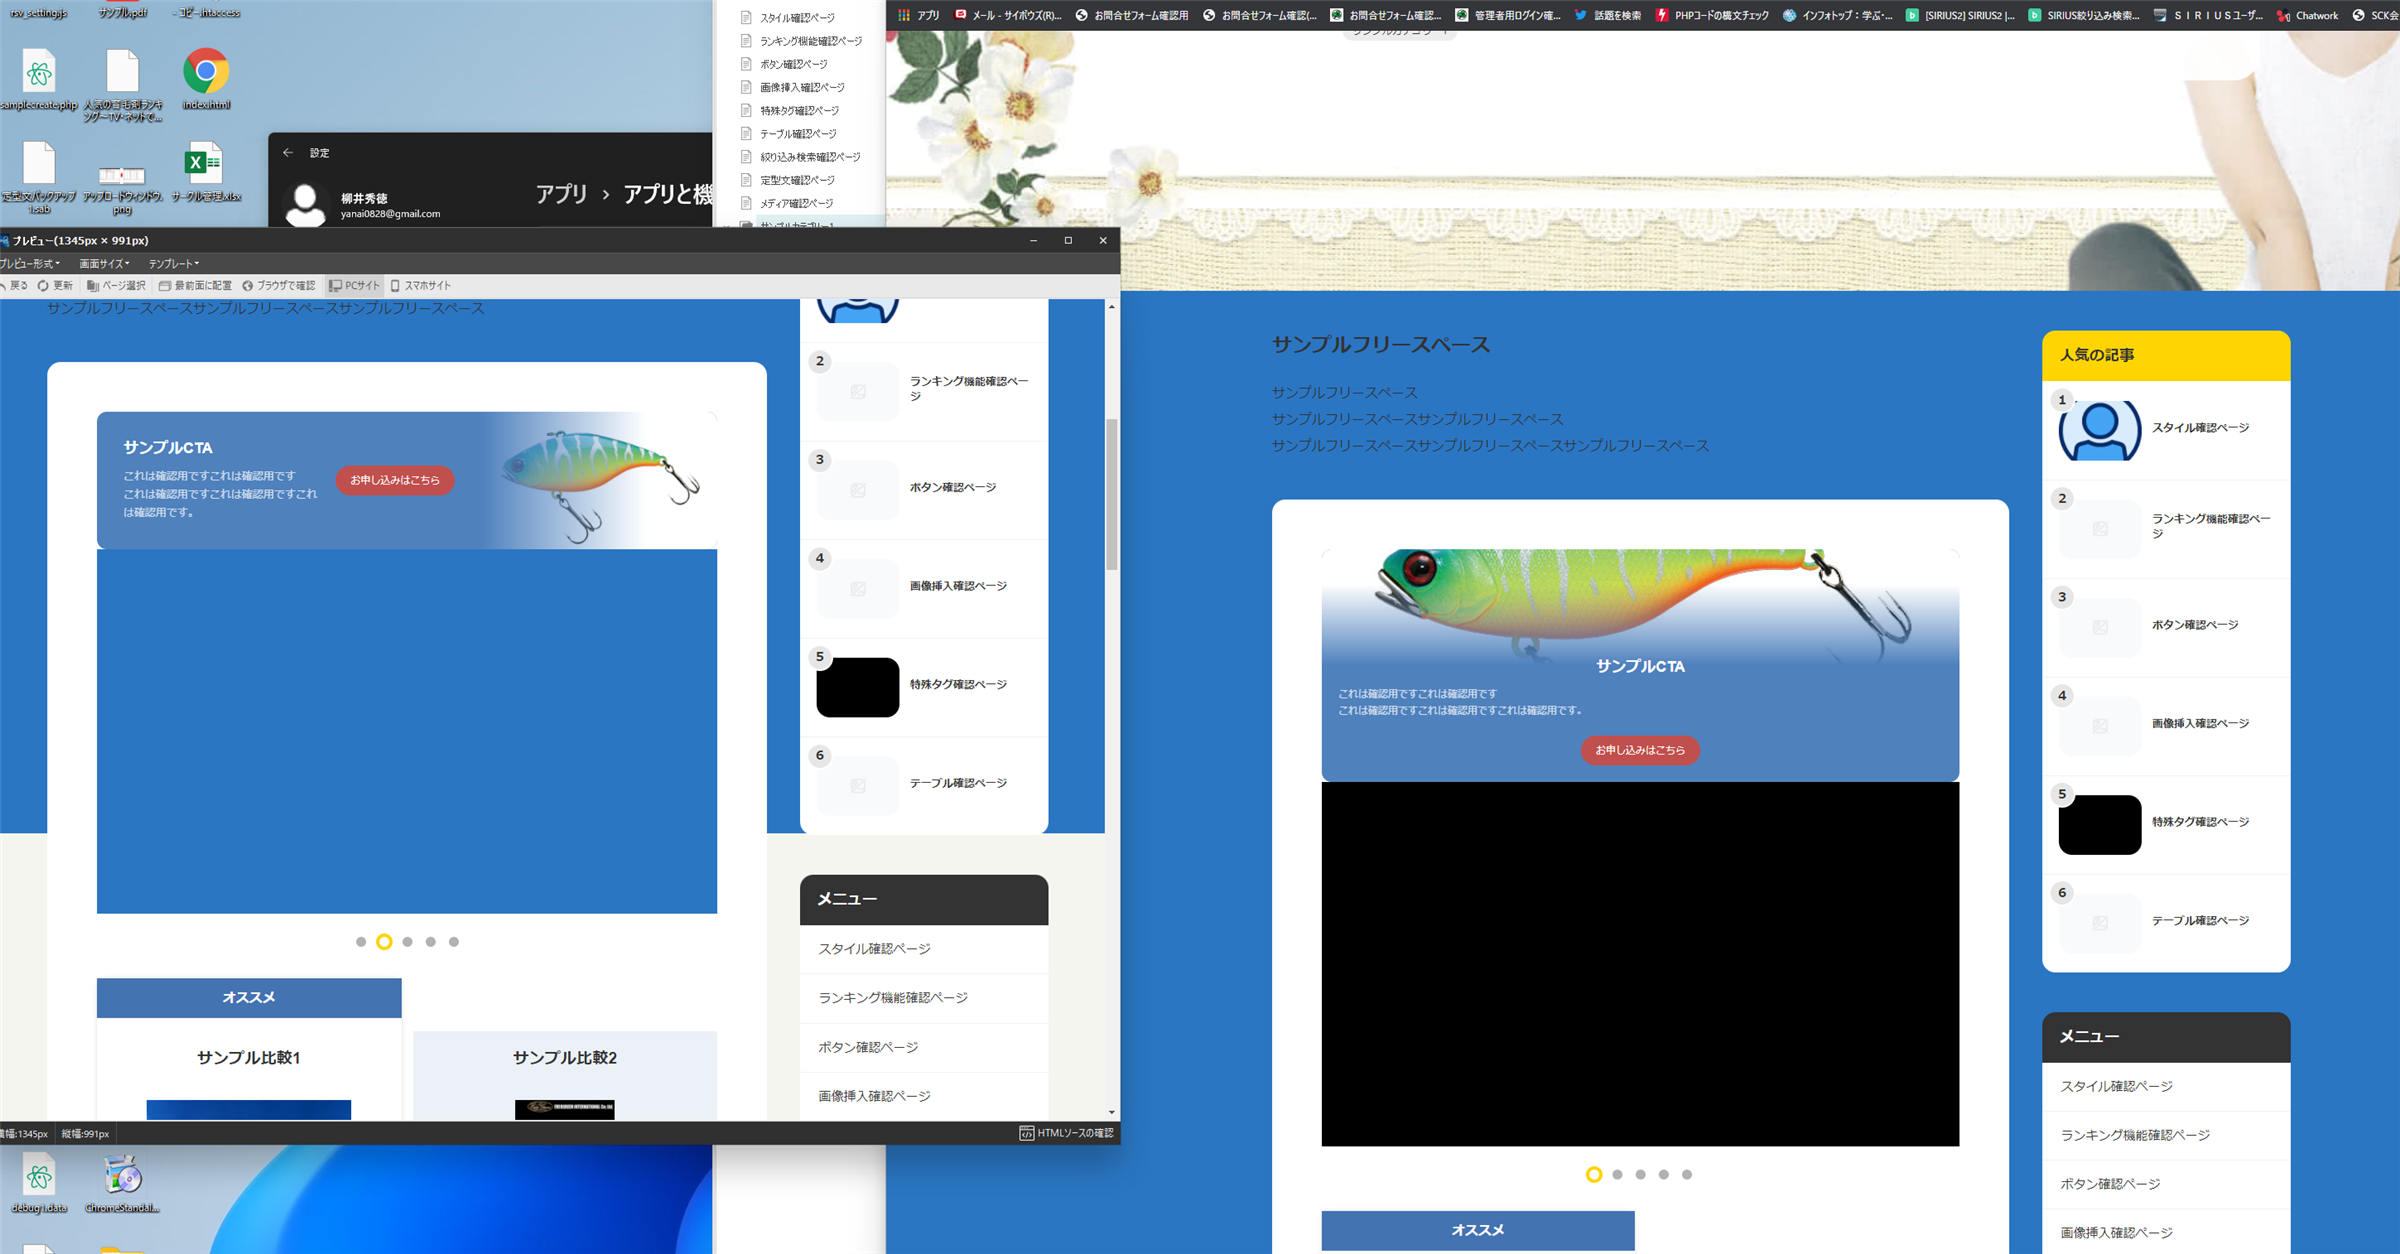The width and height of the screenshot is (2400, 1254).
Task: Select the last carousel dot in the preview window
Action: [x=454, y=942]
